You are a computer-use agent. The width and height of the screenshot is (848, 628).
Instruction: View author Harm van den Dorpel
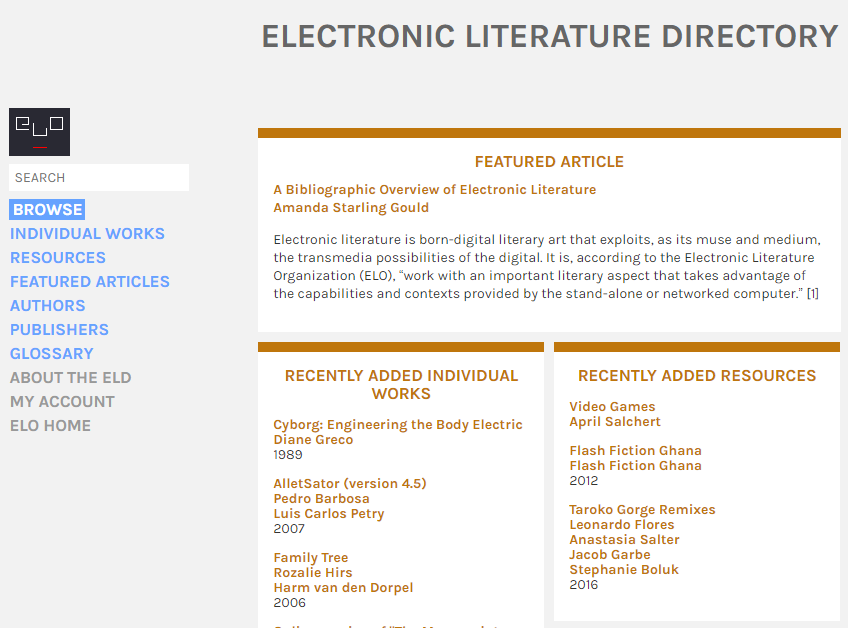click(x=343, y=588)
